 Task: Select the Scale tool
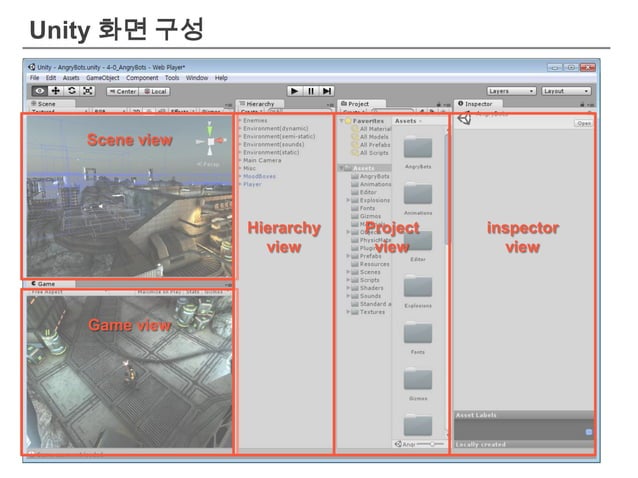click(87, 91)
